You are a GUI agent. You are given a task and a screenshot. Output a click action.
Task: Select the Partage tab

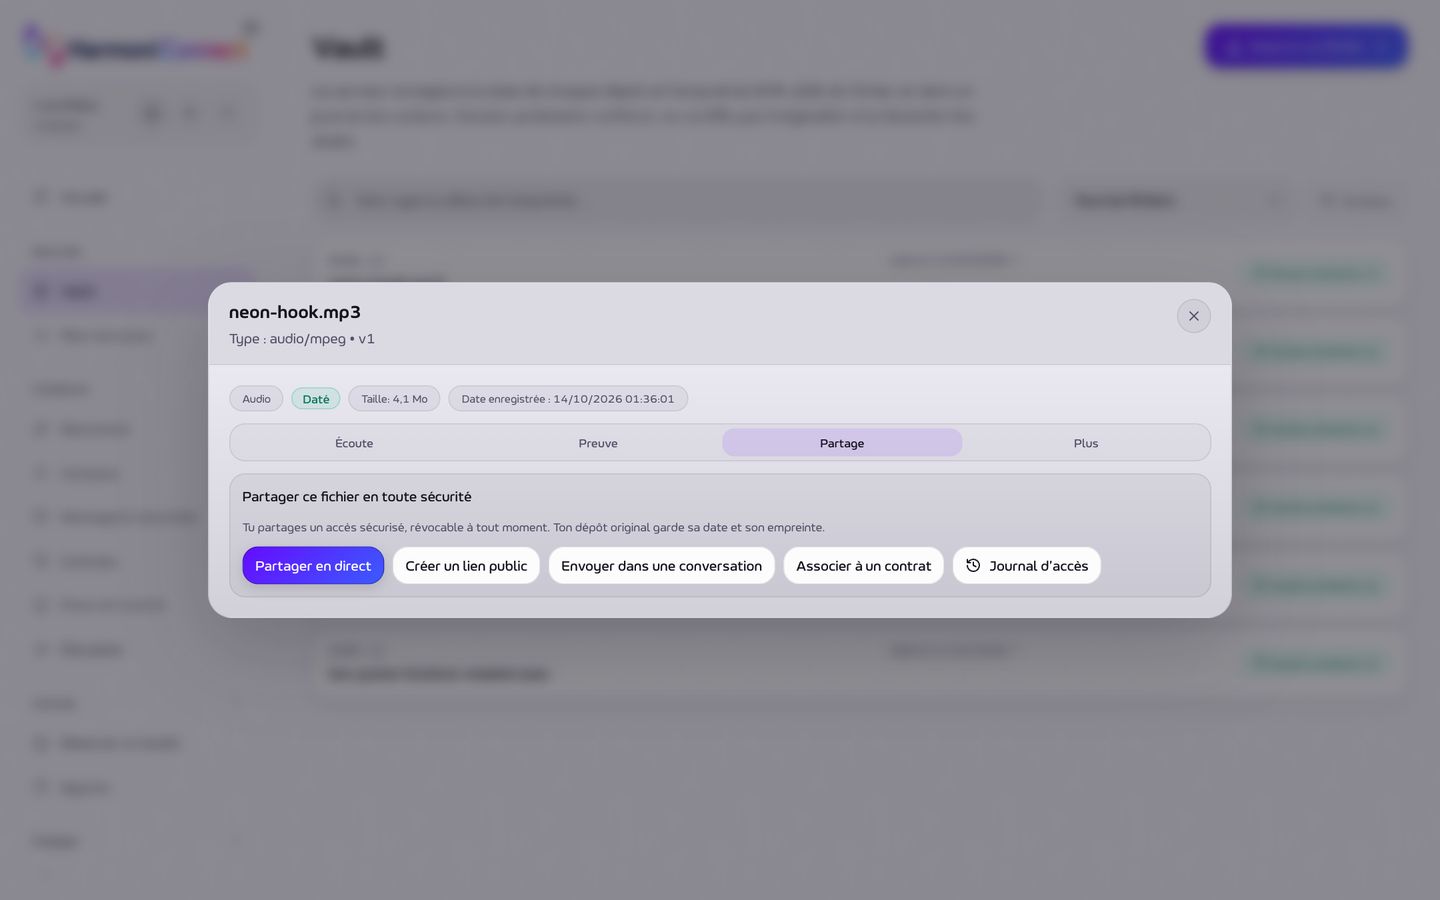(x=842, y=443)
